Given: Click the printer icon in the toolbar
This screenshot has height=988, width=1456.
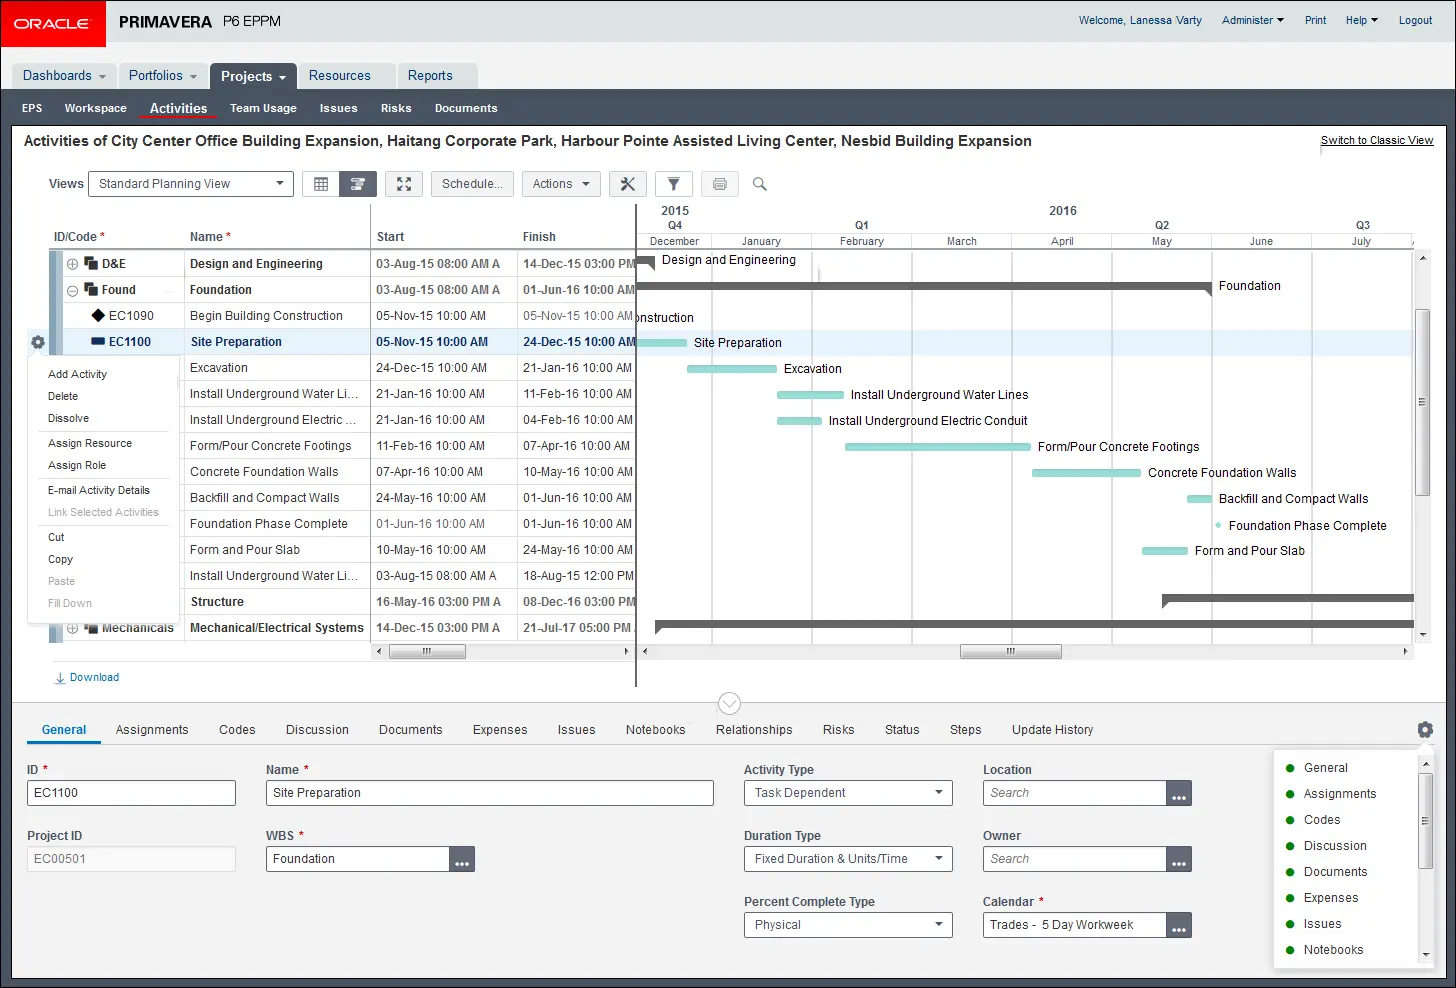Looking at the screenshot, I should click(720, 184).
